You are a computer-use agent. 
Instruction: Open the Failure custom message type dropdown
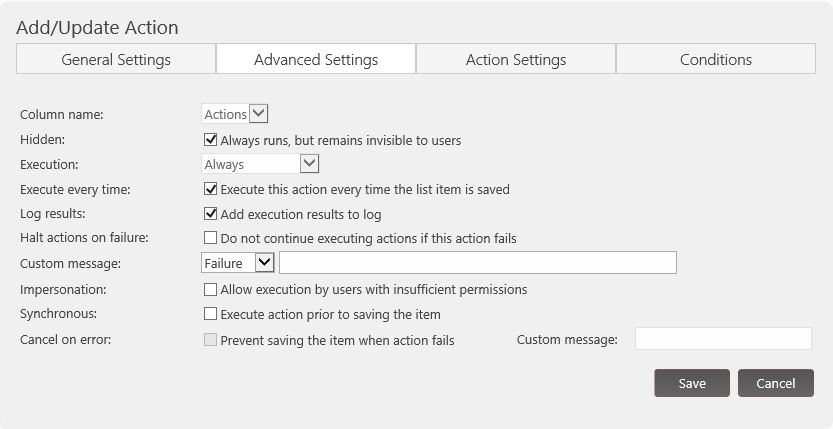tap(238, 263)
